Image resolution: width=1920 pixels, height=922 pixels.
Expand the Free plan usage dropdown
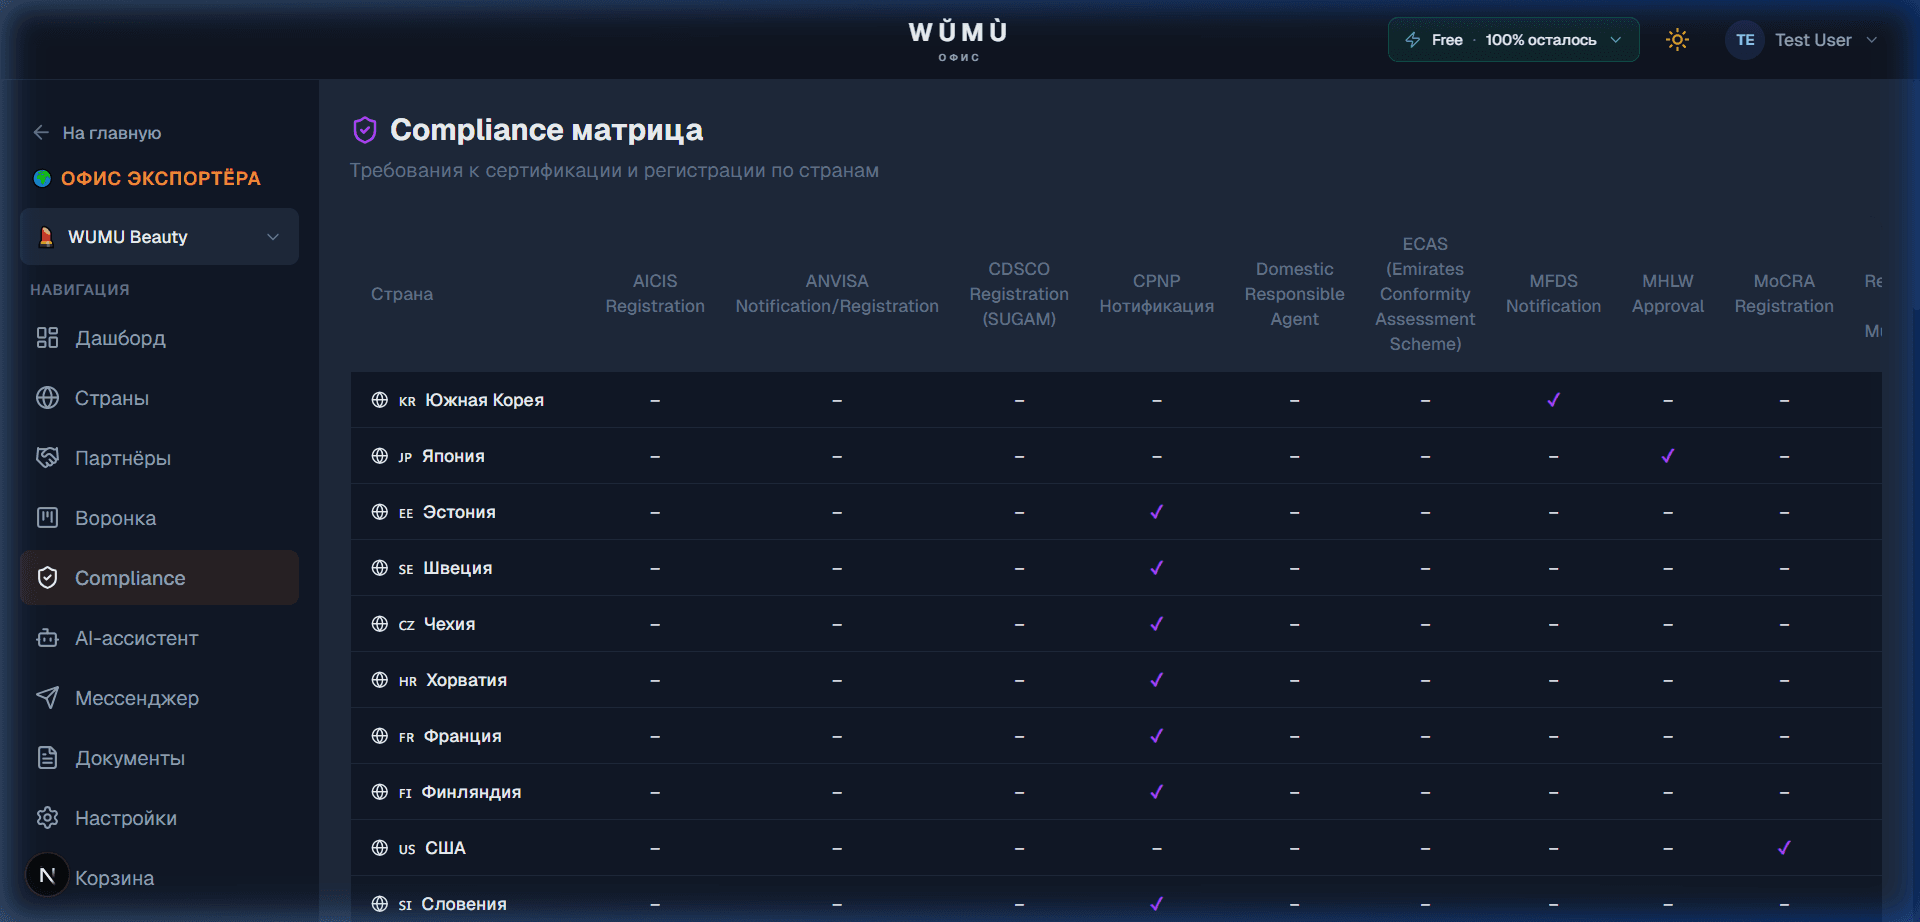point(1512,40)
